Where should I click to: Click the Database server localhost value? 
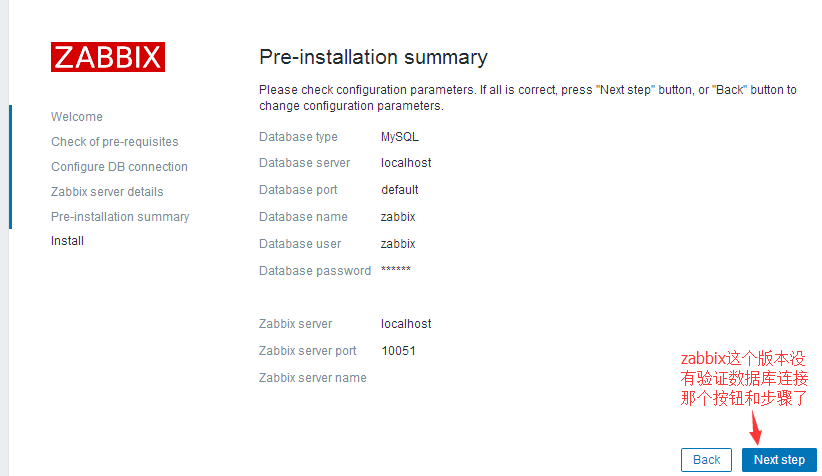coord(406,163)
